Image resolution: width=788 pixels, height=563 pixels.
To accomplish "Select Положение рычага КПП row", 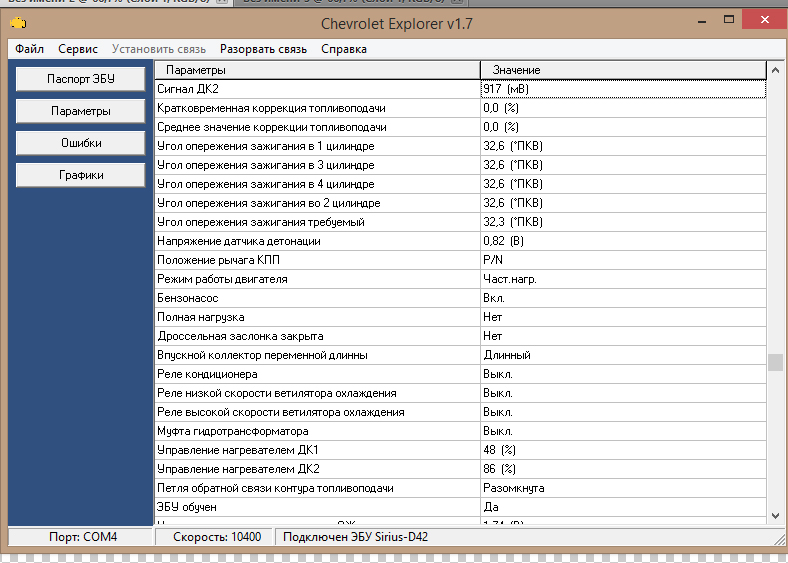I will pos(460,260).
